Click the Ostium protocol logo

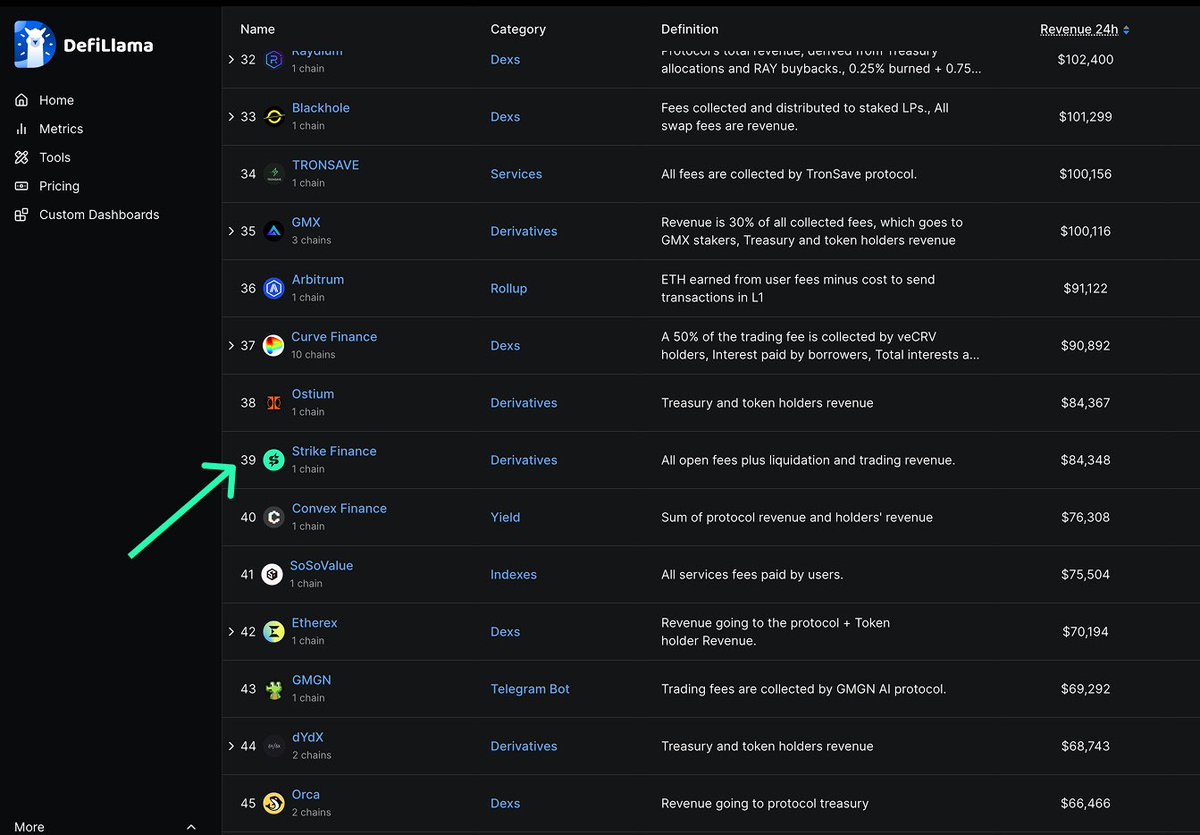tap(274, 403)
